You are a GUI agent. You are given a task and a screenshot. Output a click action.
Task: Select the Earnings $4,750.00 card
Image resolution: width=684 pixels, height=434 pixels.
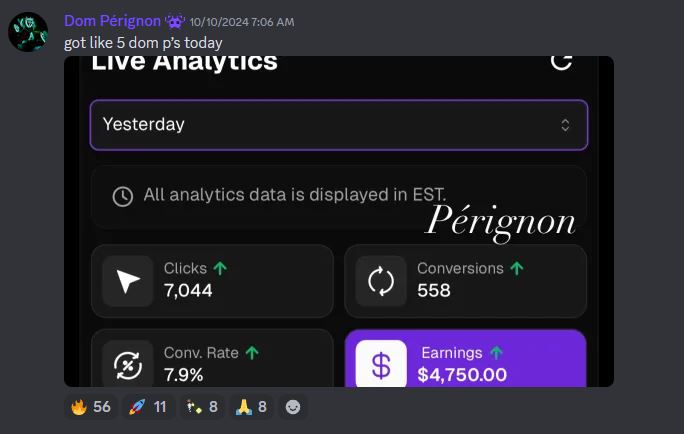465,359
